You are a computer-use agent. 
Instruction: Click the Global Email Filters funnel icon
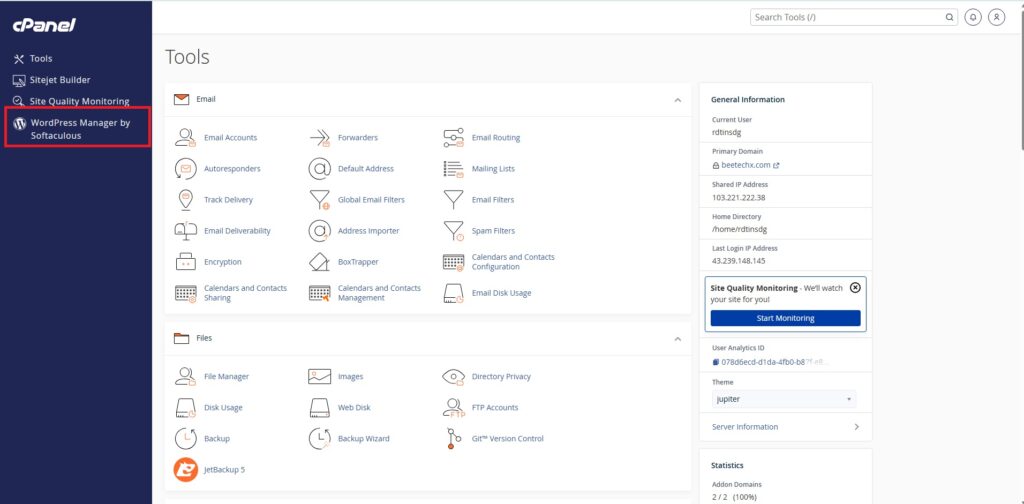[x=319, y=200]
